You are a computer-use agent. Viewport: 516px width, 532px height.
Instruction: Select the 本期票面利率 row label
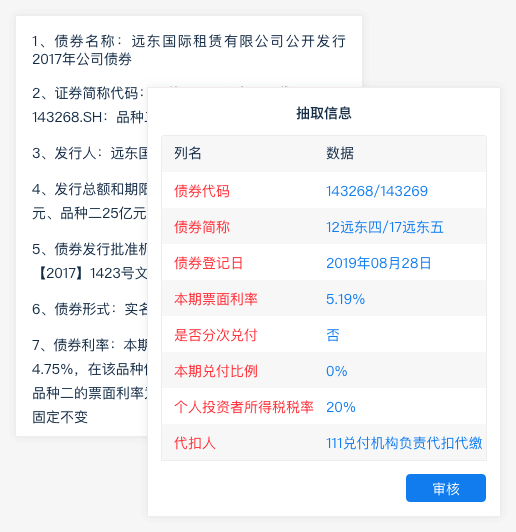click(216, 299)
